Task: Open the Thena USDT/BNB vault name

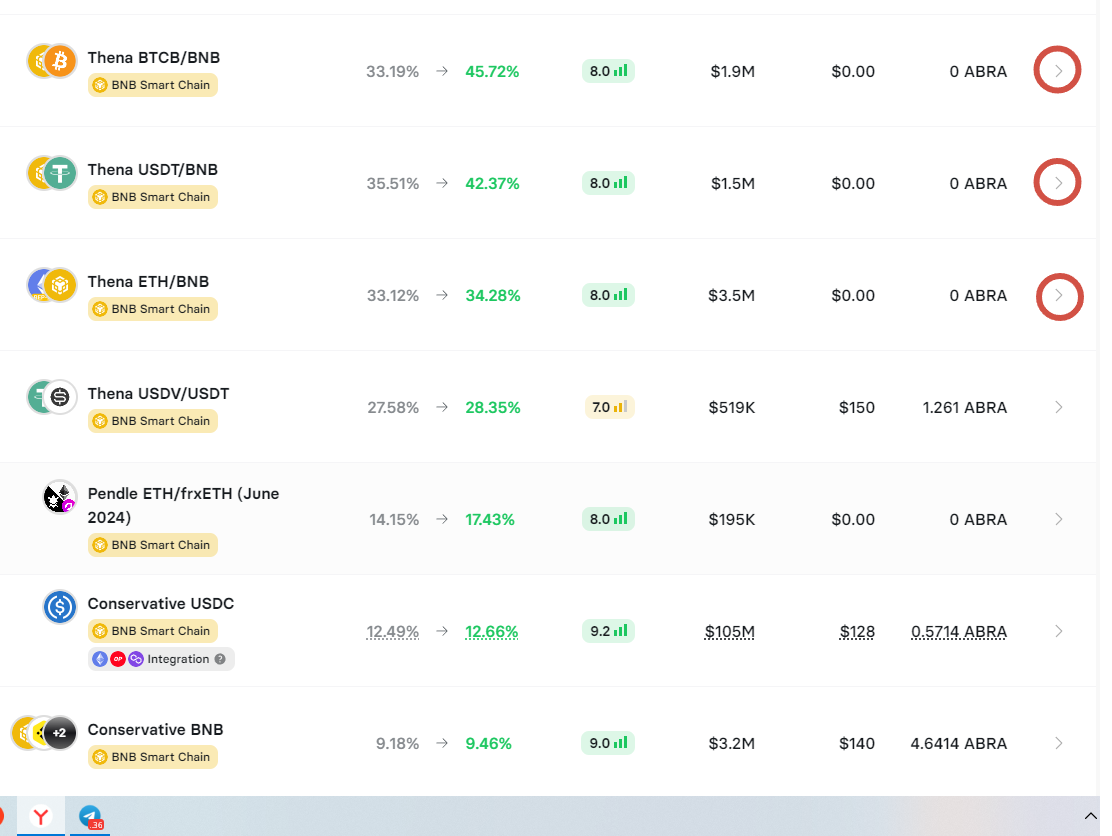Action: pos(152,169)
